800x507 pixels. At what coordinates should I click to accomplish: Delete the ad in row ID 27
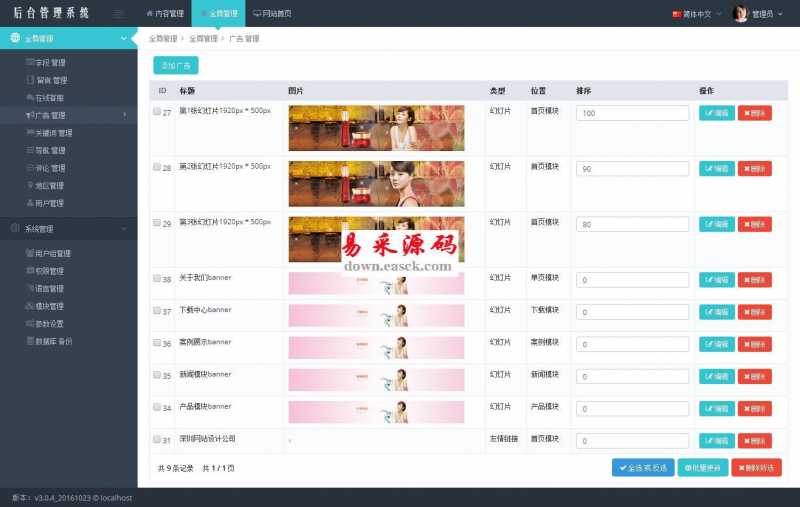click(755, 113)
